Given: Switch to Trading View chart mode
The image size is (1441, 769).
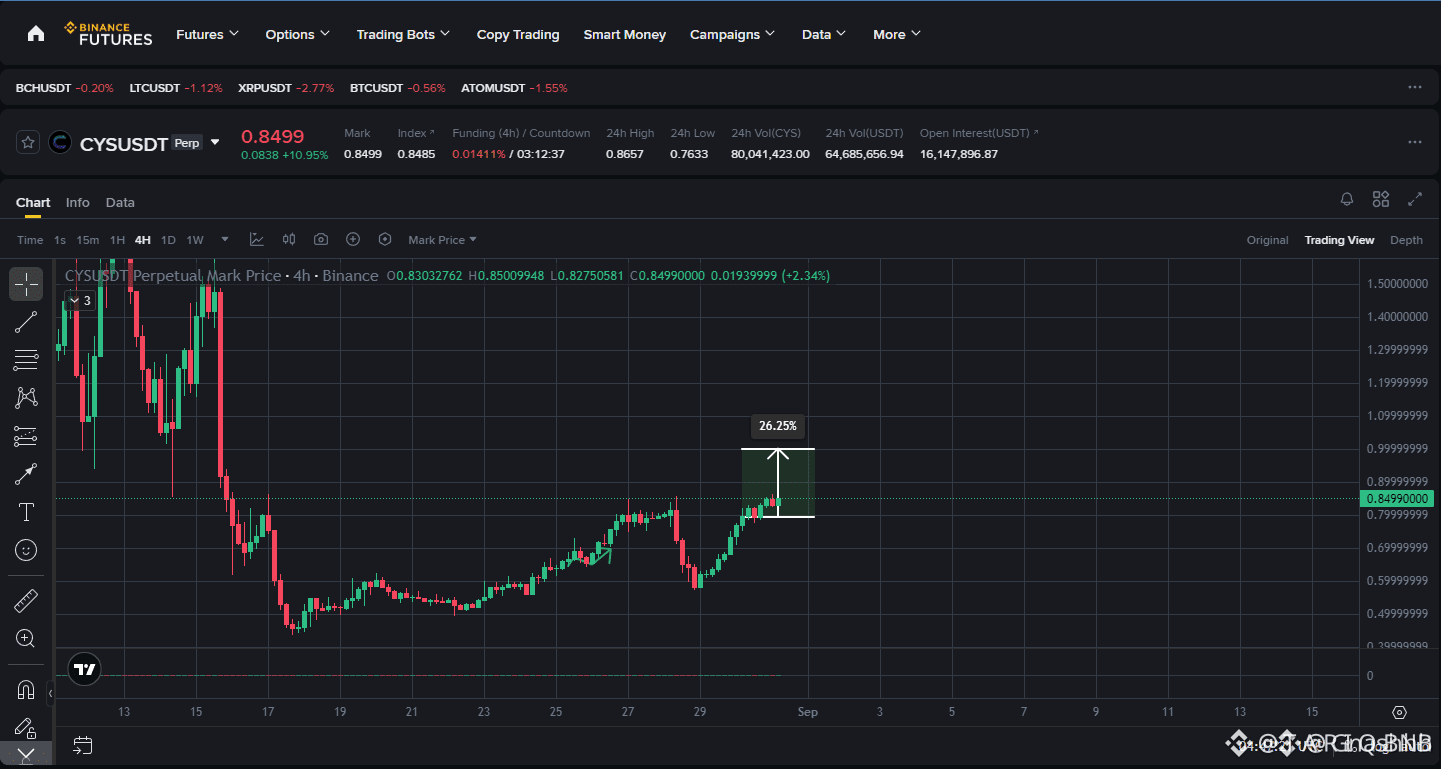Looking at the screenshot, I should 1339,240.
